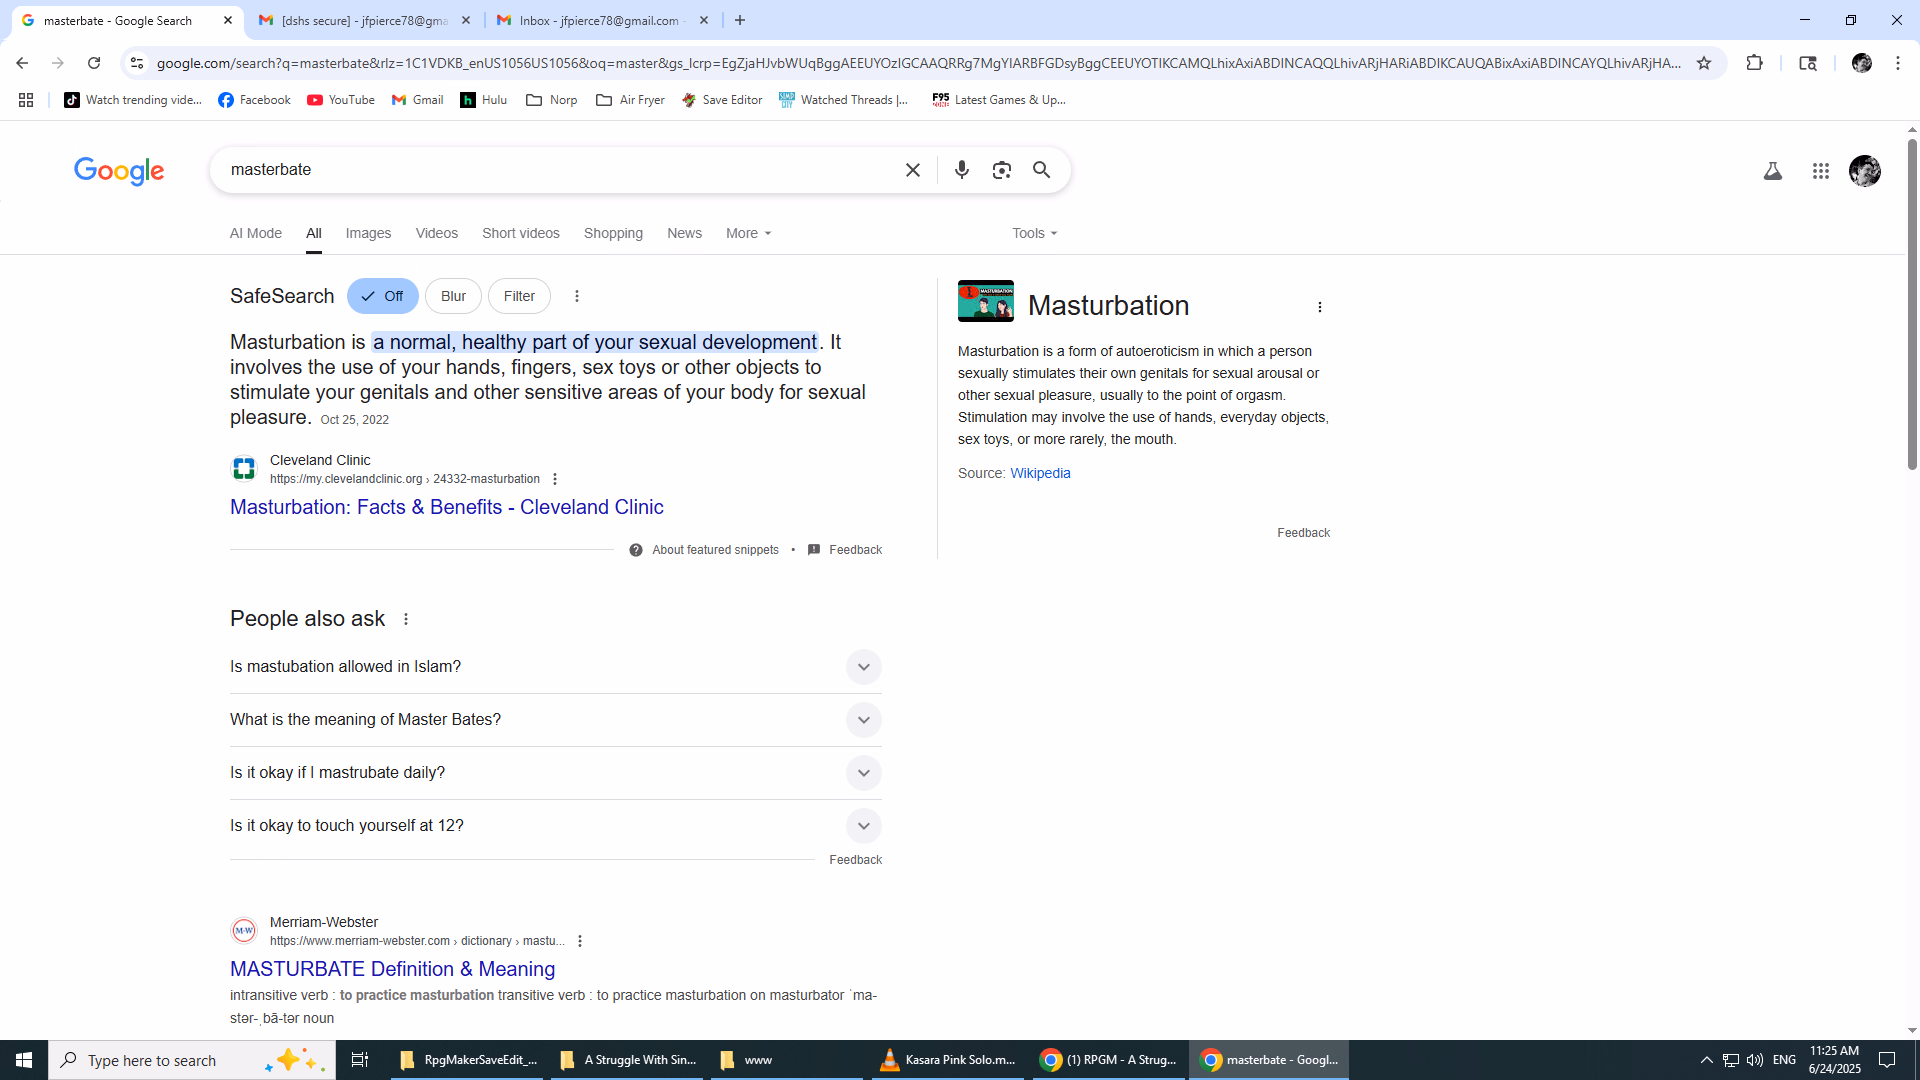Screen dimensions: 1920x1080
Task: Expand 'Is it okay to touch yourself at 12?'
Action: tap(556, 826)
